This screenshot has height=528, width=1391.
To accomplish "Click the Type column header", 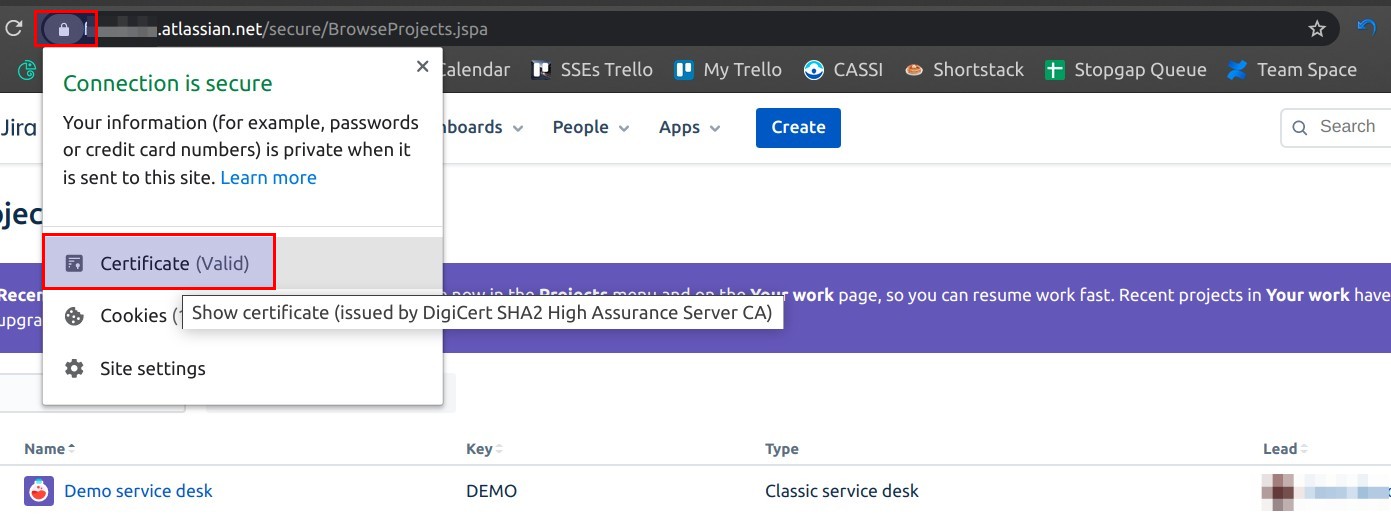I will point(782,449).
